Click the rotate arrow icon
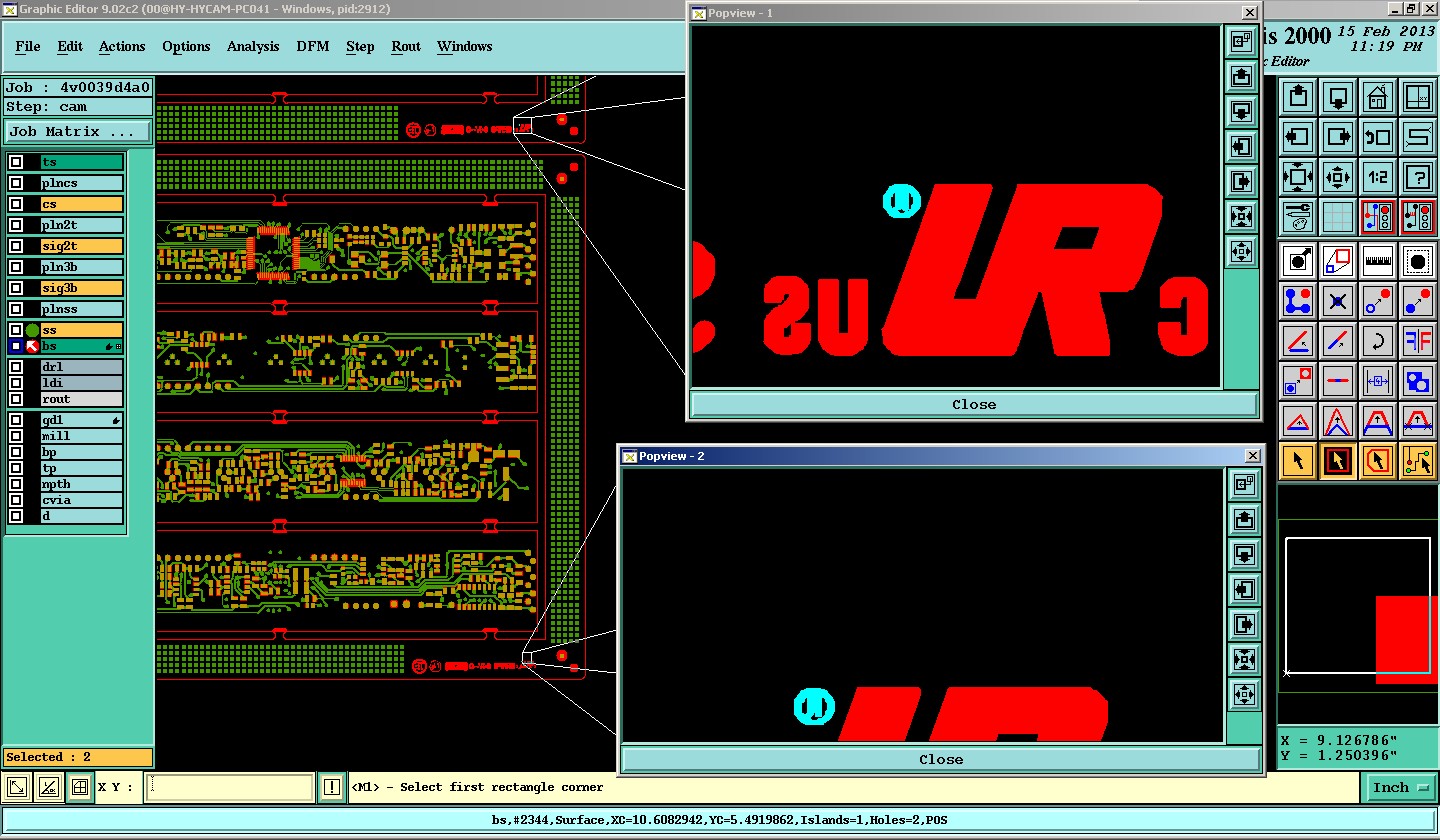Image resolution: width=1440 pixels, height=840 pixels. (1378, 341)
